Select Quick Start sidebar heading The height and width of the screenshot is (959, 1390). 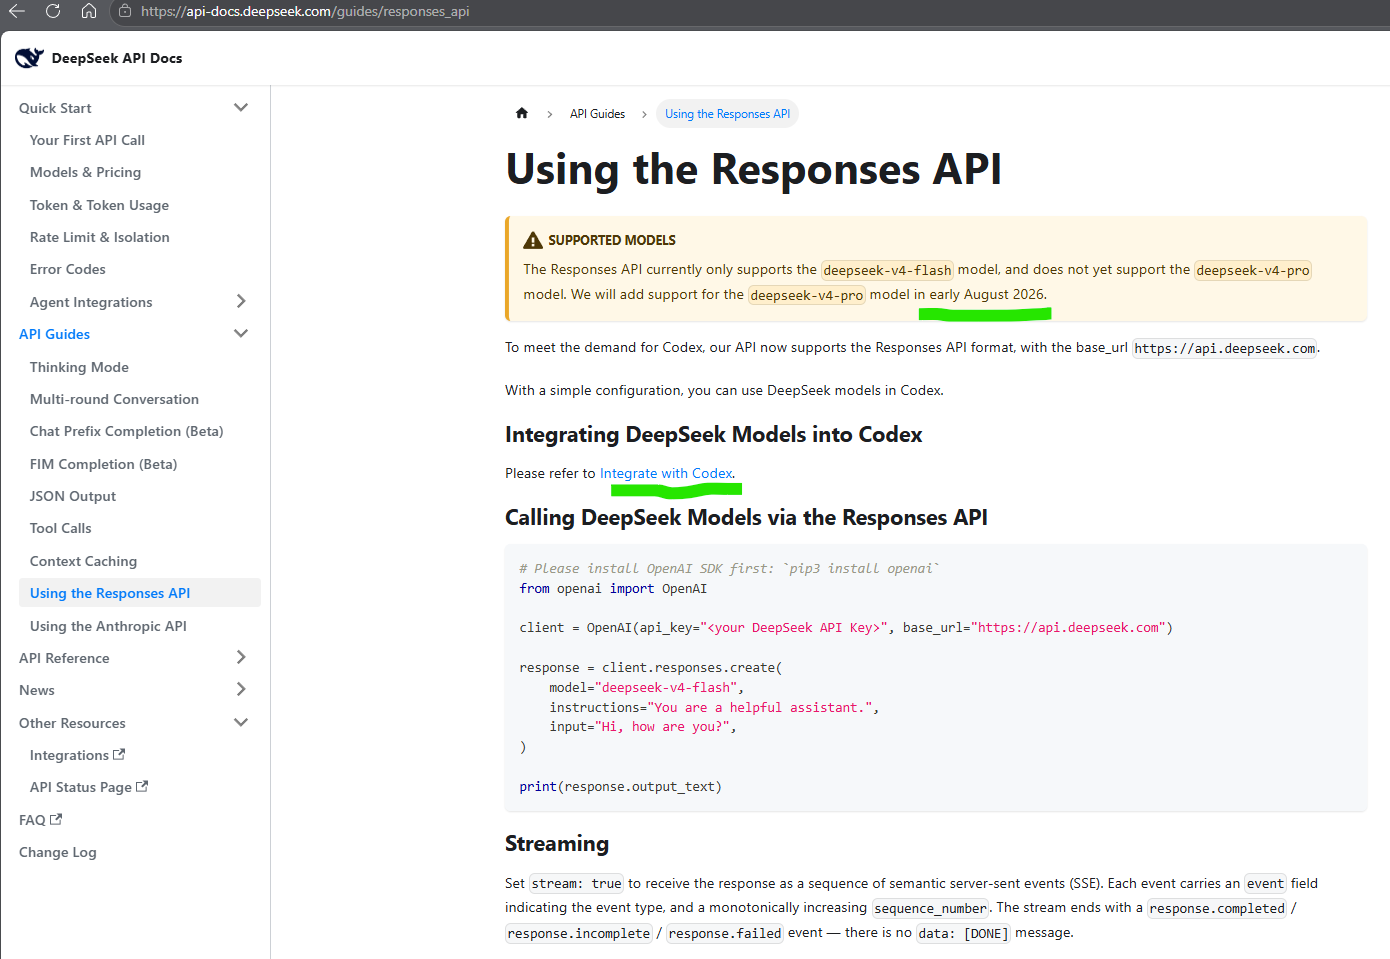pos(55,108)
